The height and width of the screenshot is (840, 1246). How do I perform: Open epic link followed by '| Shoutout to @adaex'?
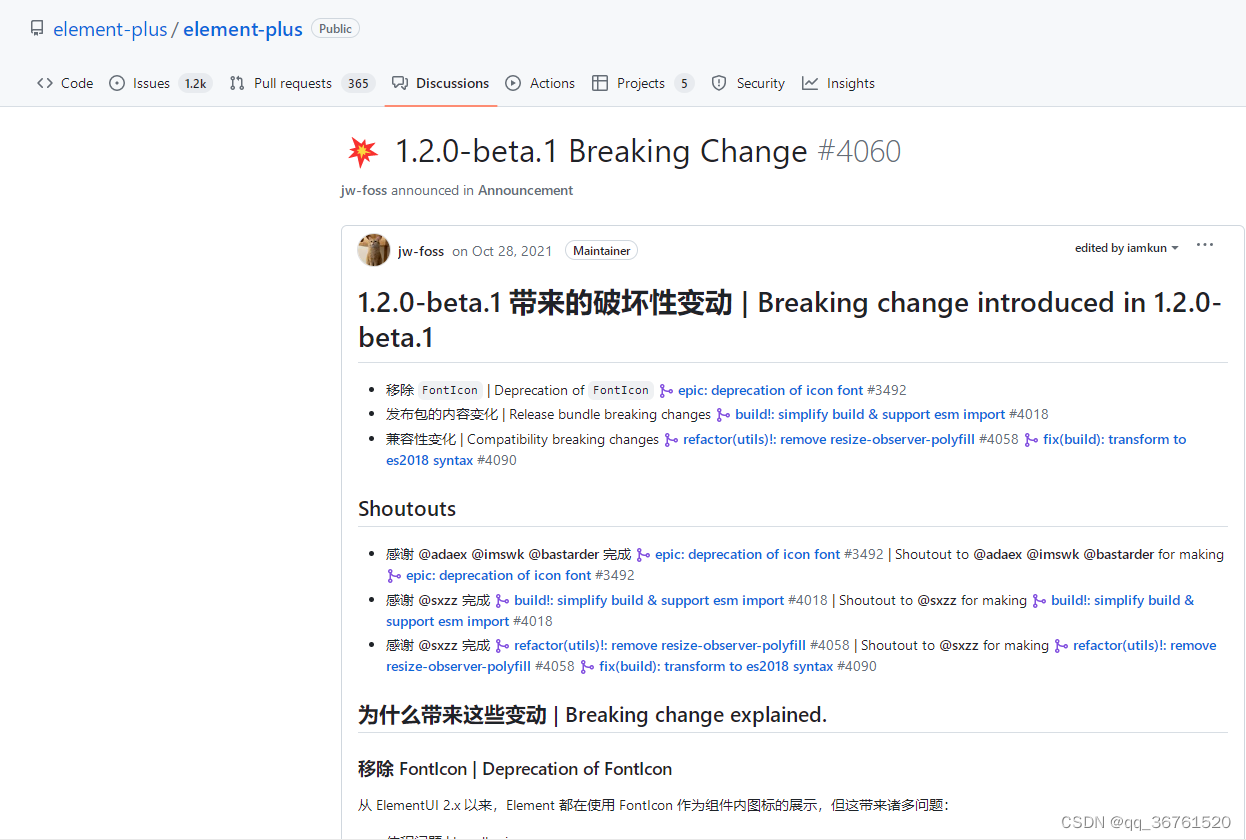point(748,554)
